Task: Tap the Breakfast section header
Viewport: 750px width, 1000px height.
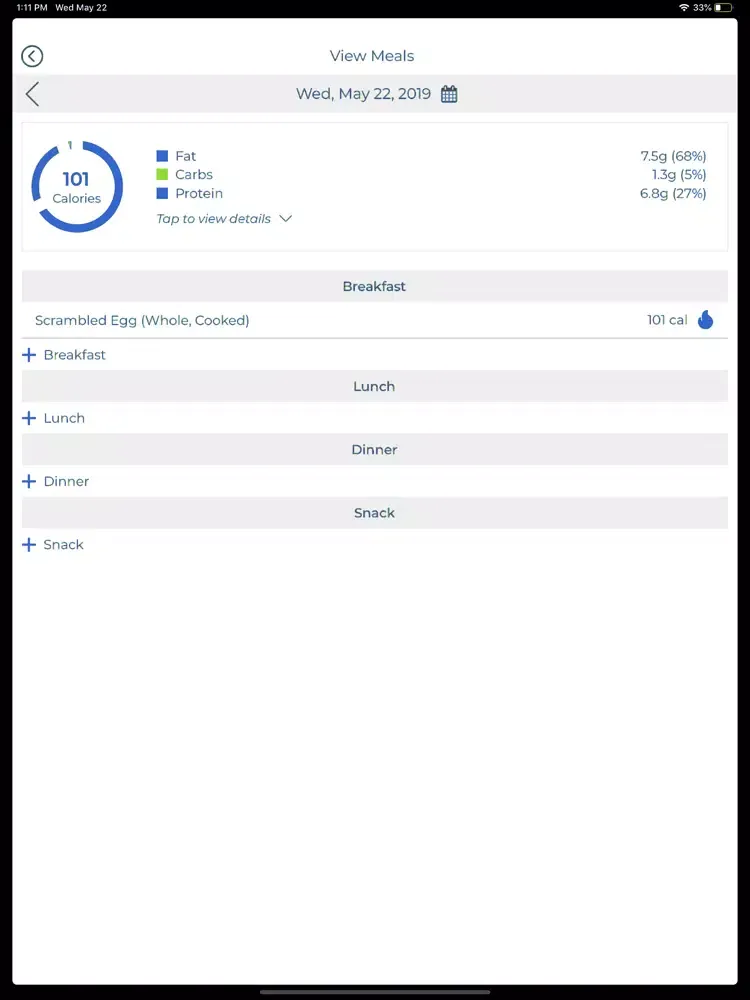Action: click(x=374, y=286)
